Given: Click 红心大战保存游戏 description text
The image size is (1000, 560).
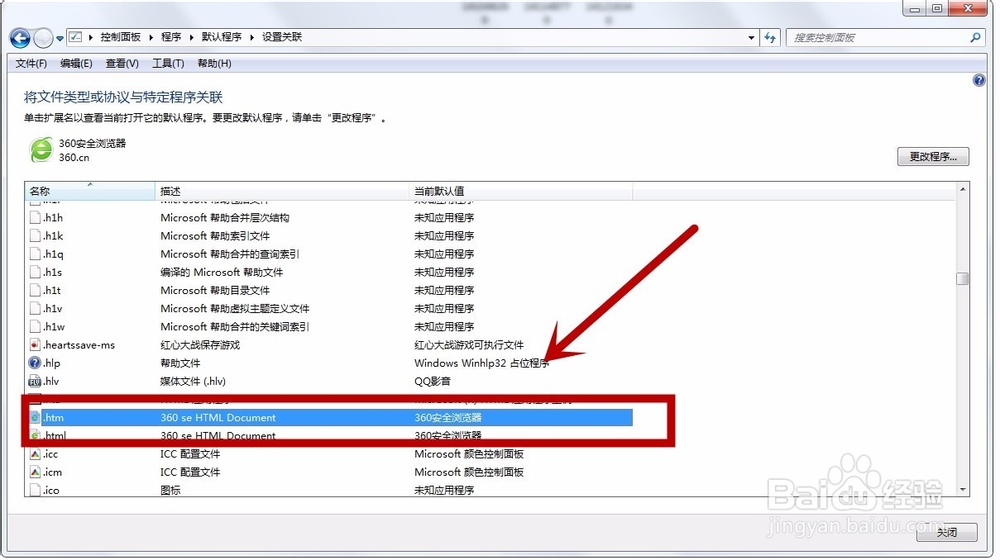Looking at the screenshot, I should (x=200, y=345).
